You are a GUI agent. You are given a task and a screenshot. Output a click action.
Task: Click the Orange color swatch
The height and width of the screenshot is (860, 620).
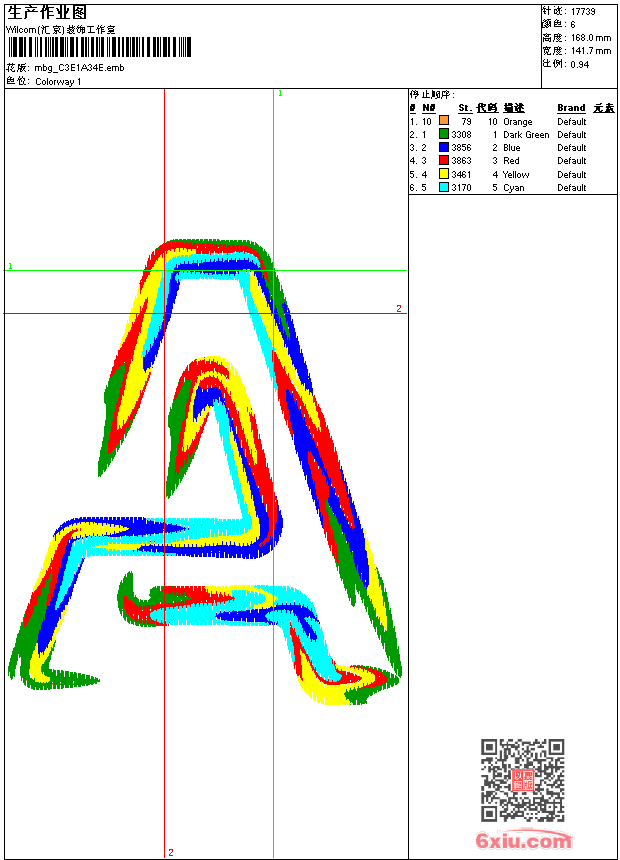click(x=444, y=121)
